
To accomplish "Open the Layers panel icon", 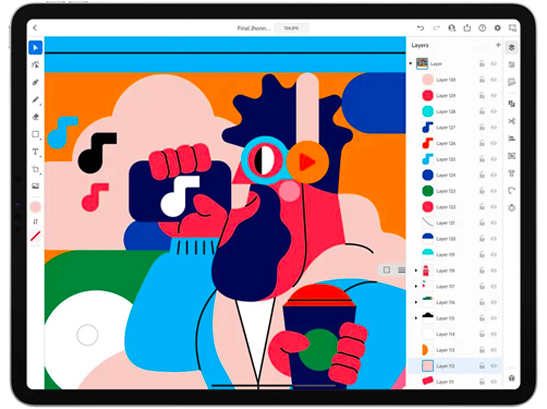I will click(511, 47).
